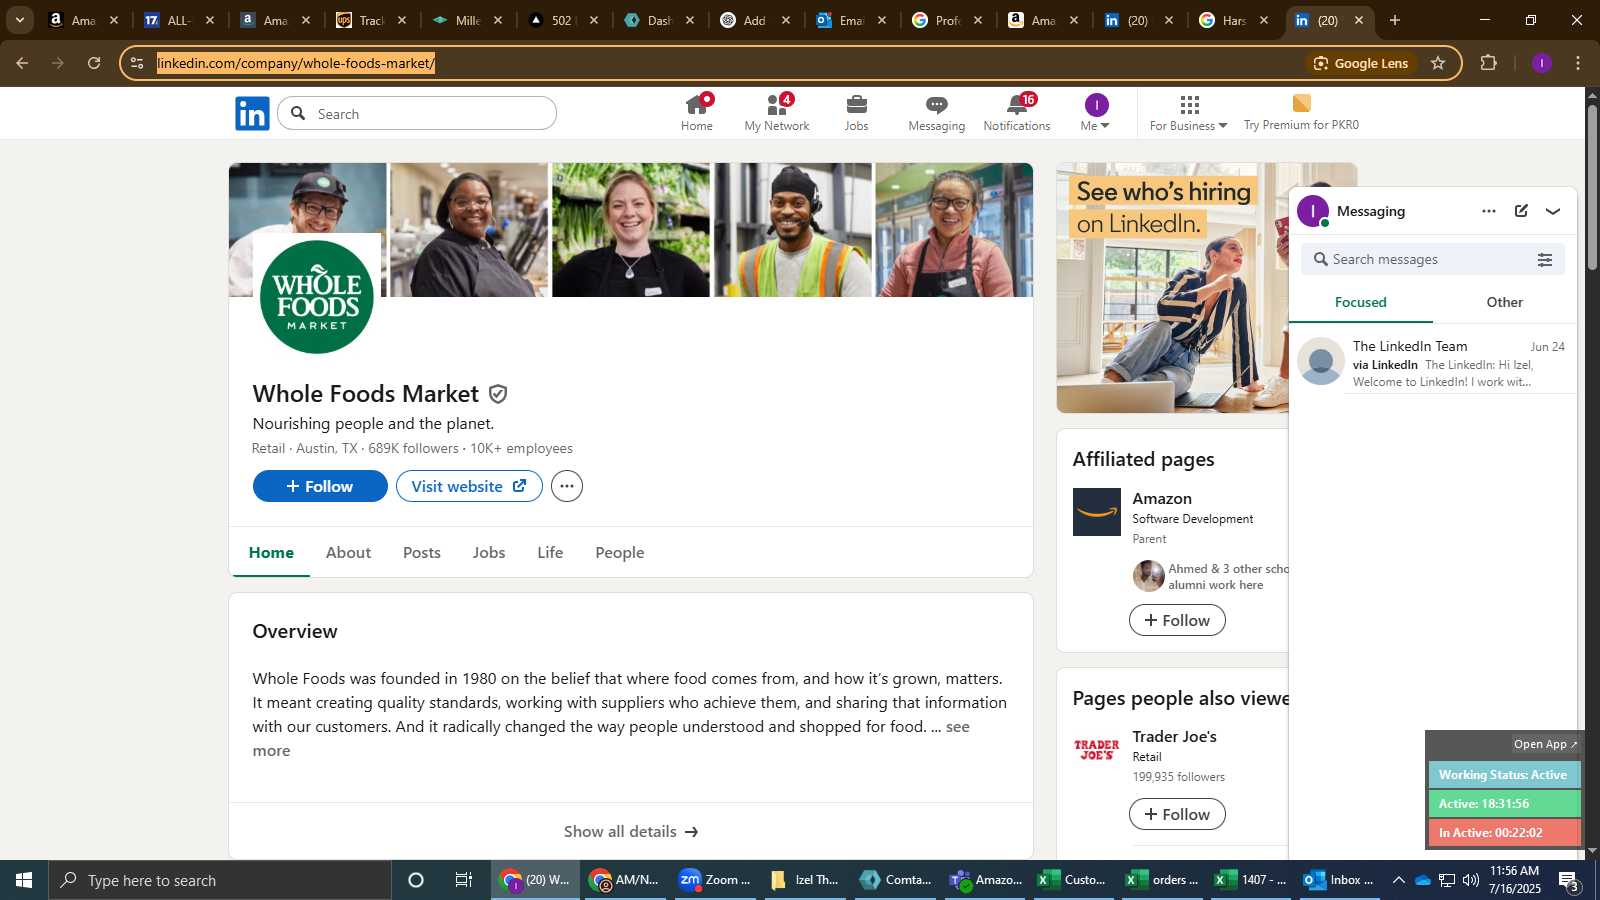Expand For Business grid menu
Image resolution: width=1600 pixels, height=900 pixels.
click(x=1188, y=113)
